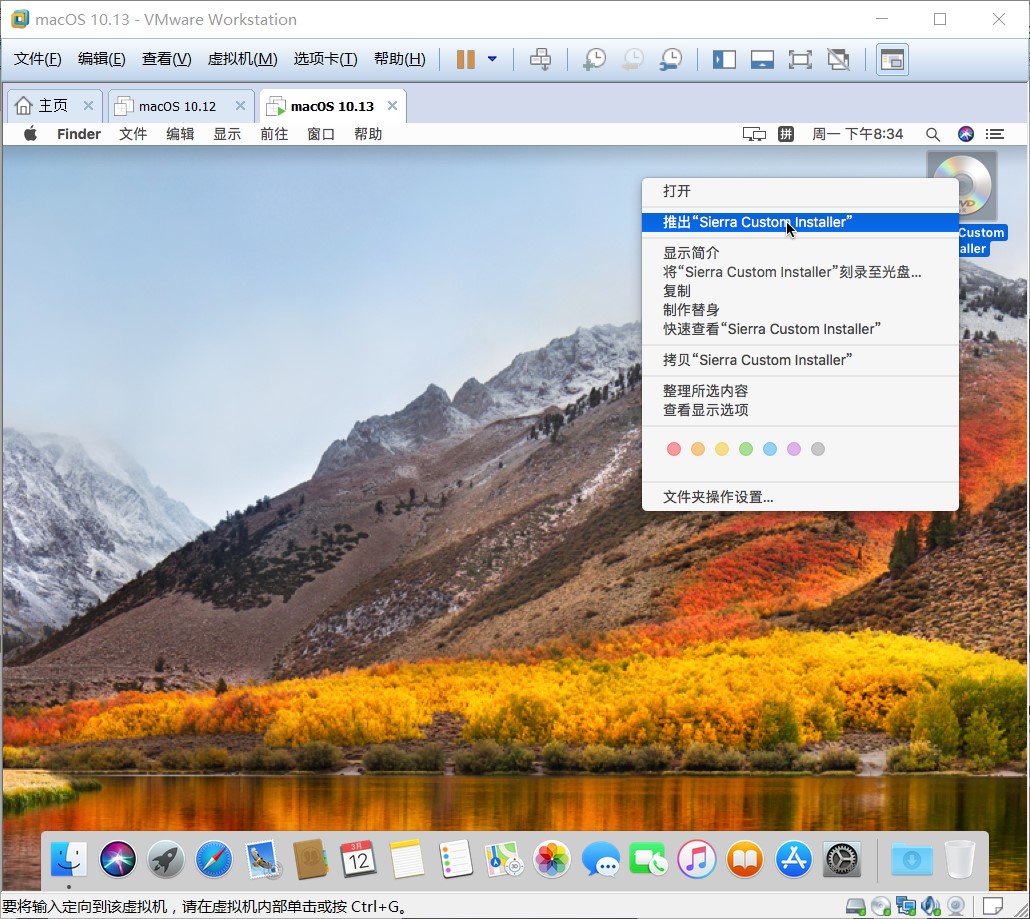Image resolution: width=1030 pixels, height=919 pixels.
Task: Open the Apple menu
Action: click(30, 134)
